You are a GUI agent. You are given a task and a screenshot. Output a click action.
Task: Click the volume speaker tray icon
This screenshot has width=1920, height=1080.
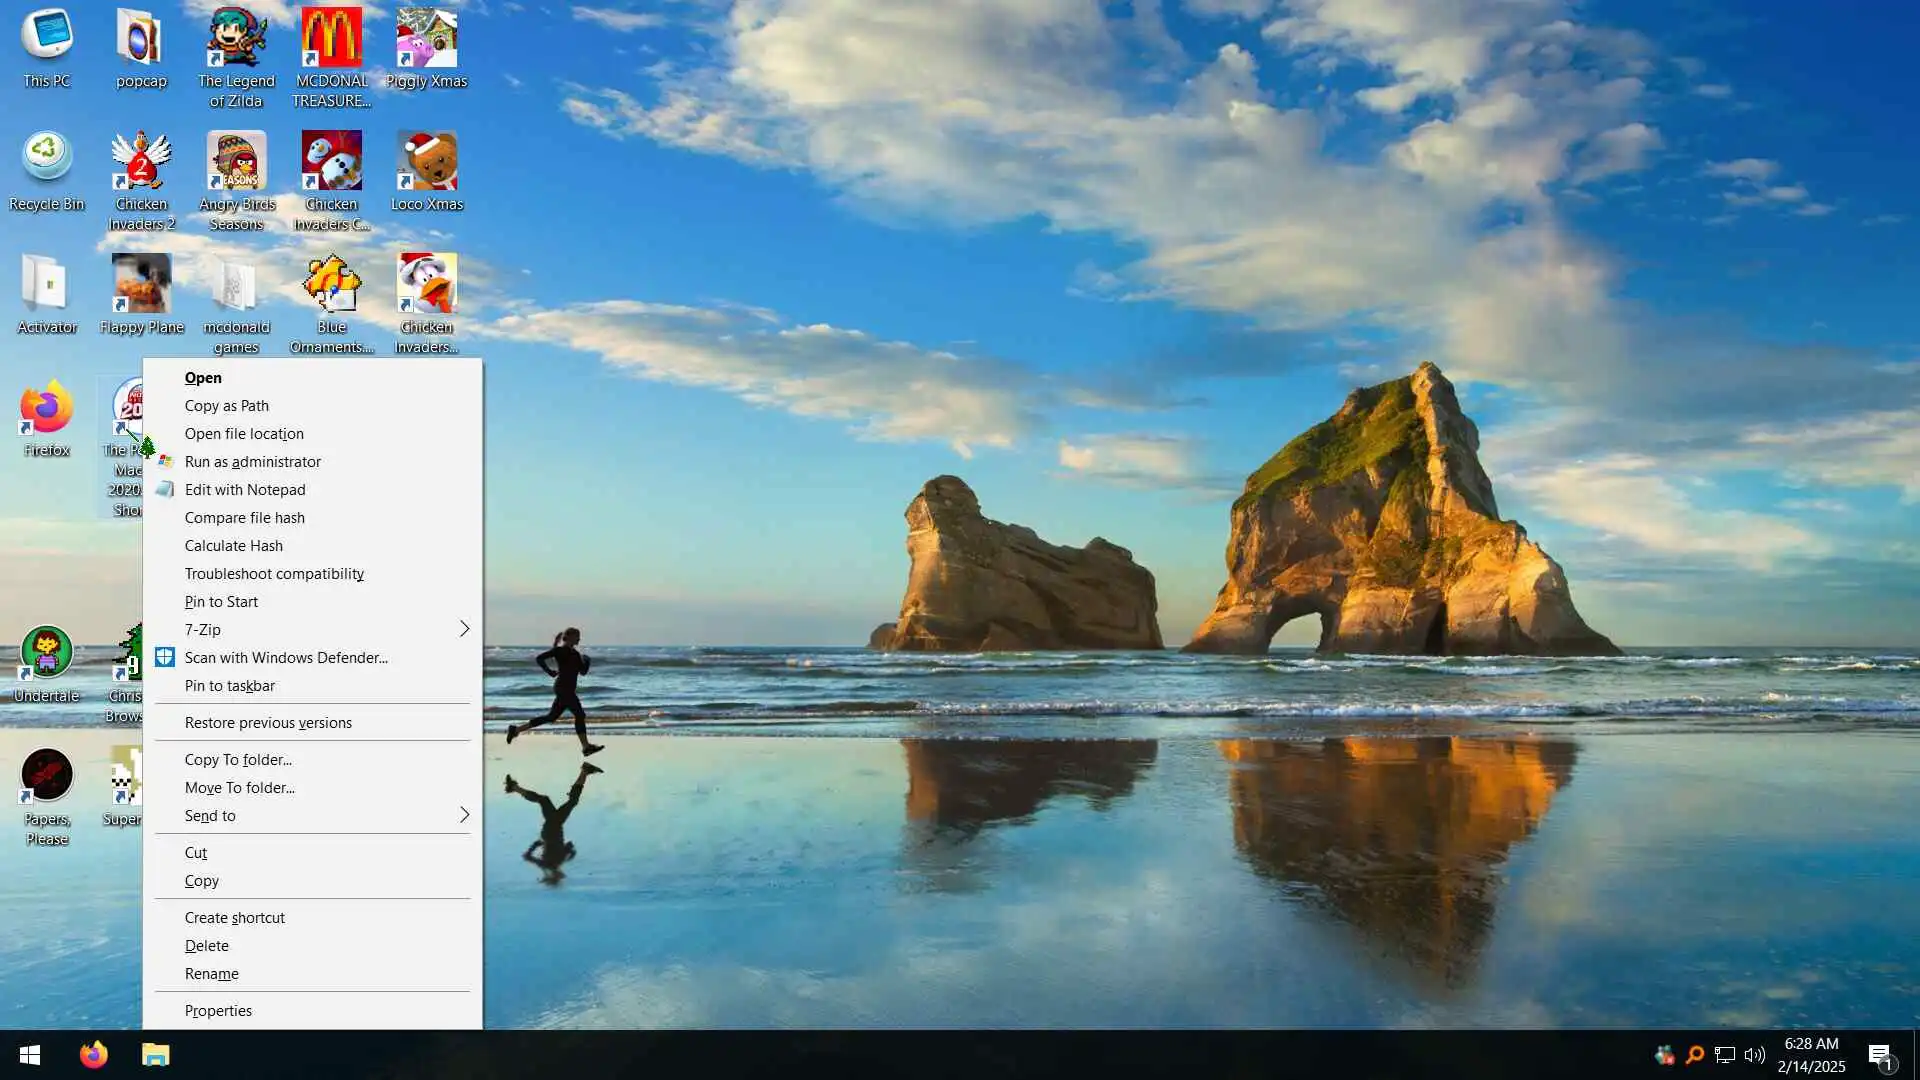[1755, 1055]
